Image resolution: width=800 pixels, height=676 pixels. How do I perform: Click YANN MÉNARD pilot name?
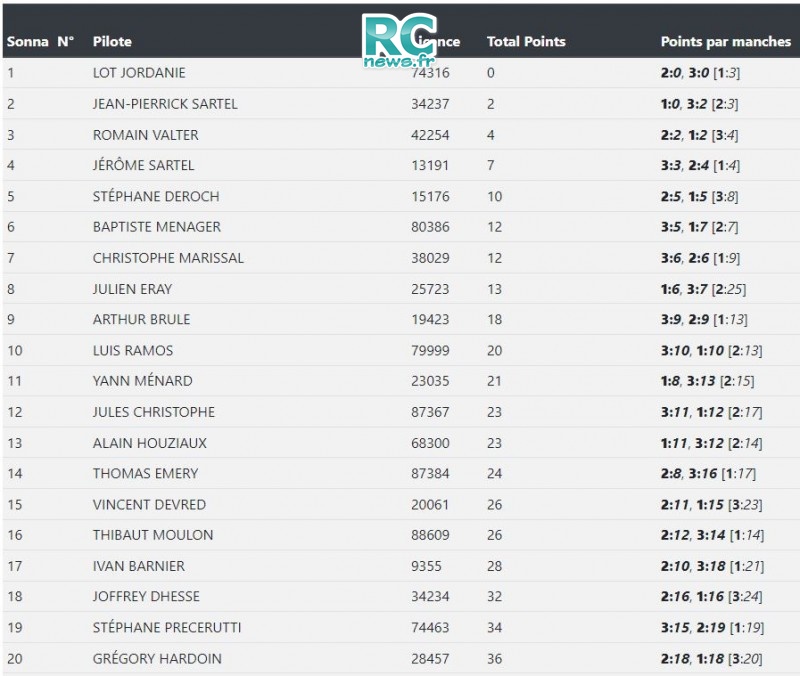(x=142, y=381)
